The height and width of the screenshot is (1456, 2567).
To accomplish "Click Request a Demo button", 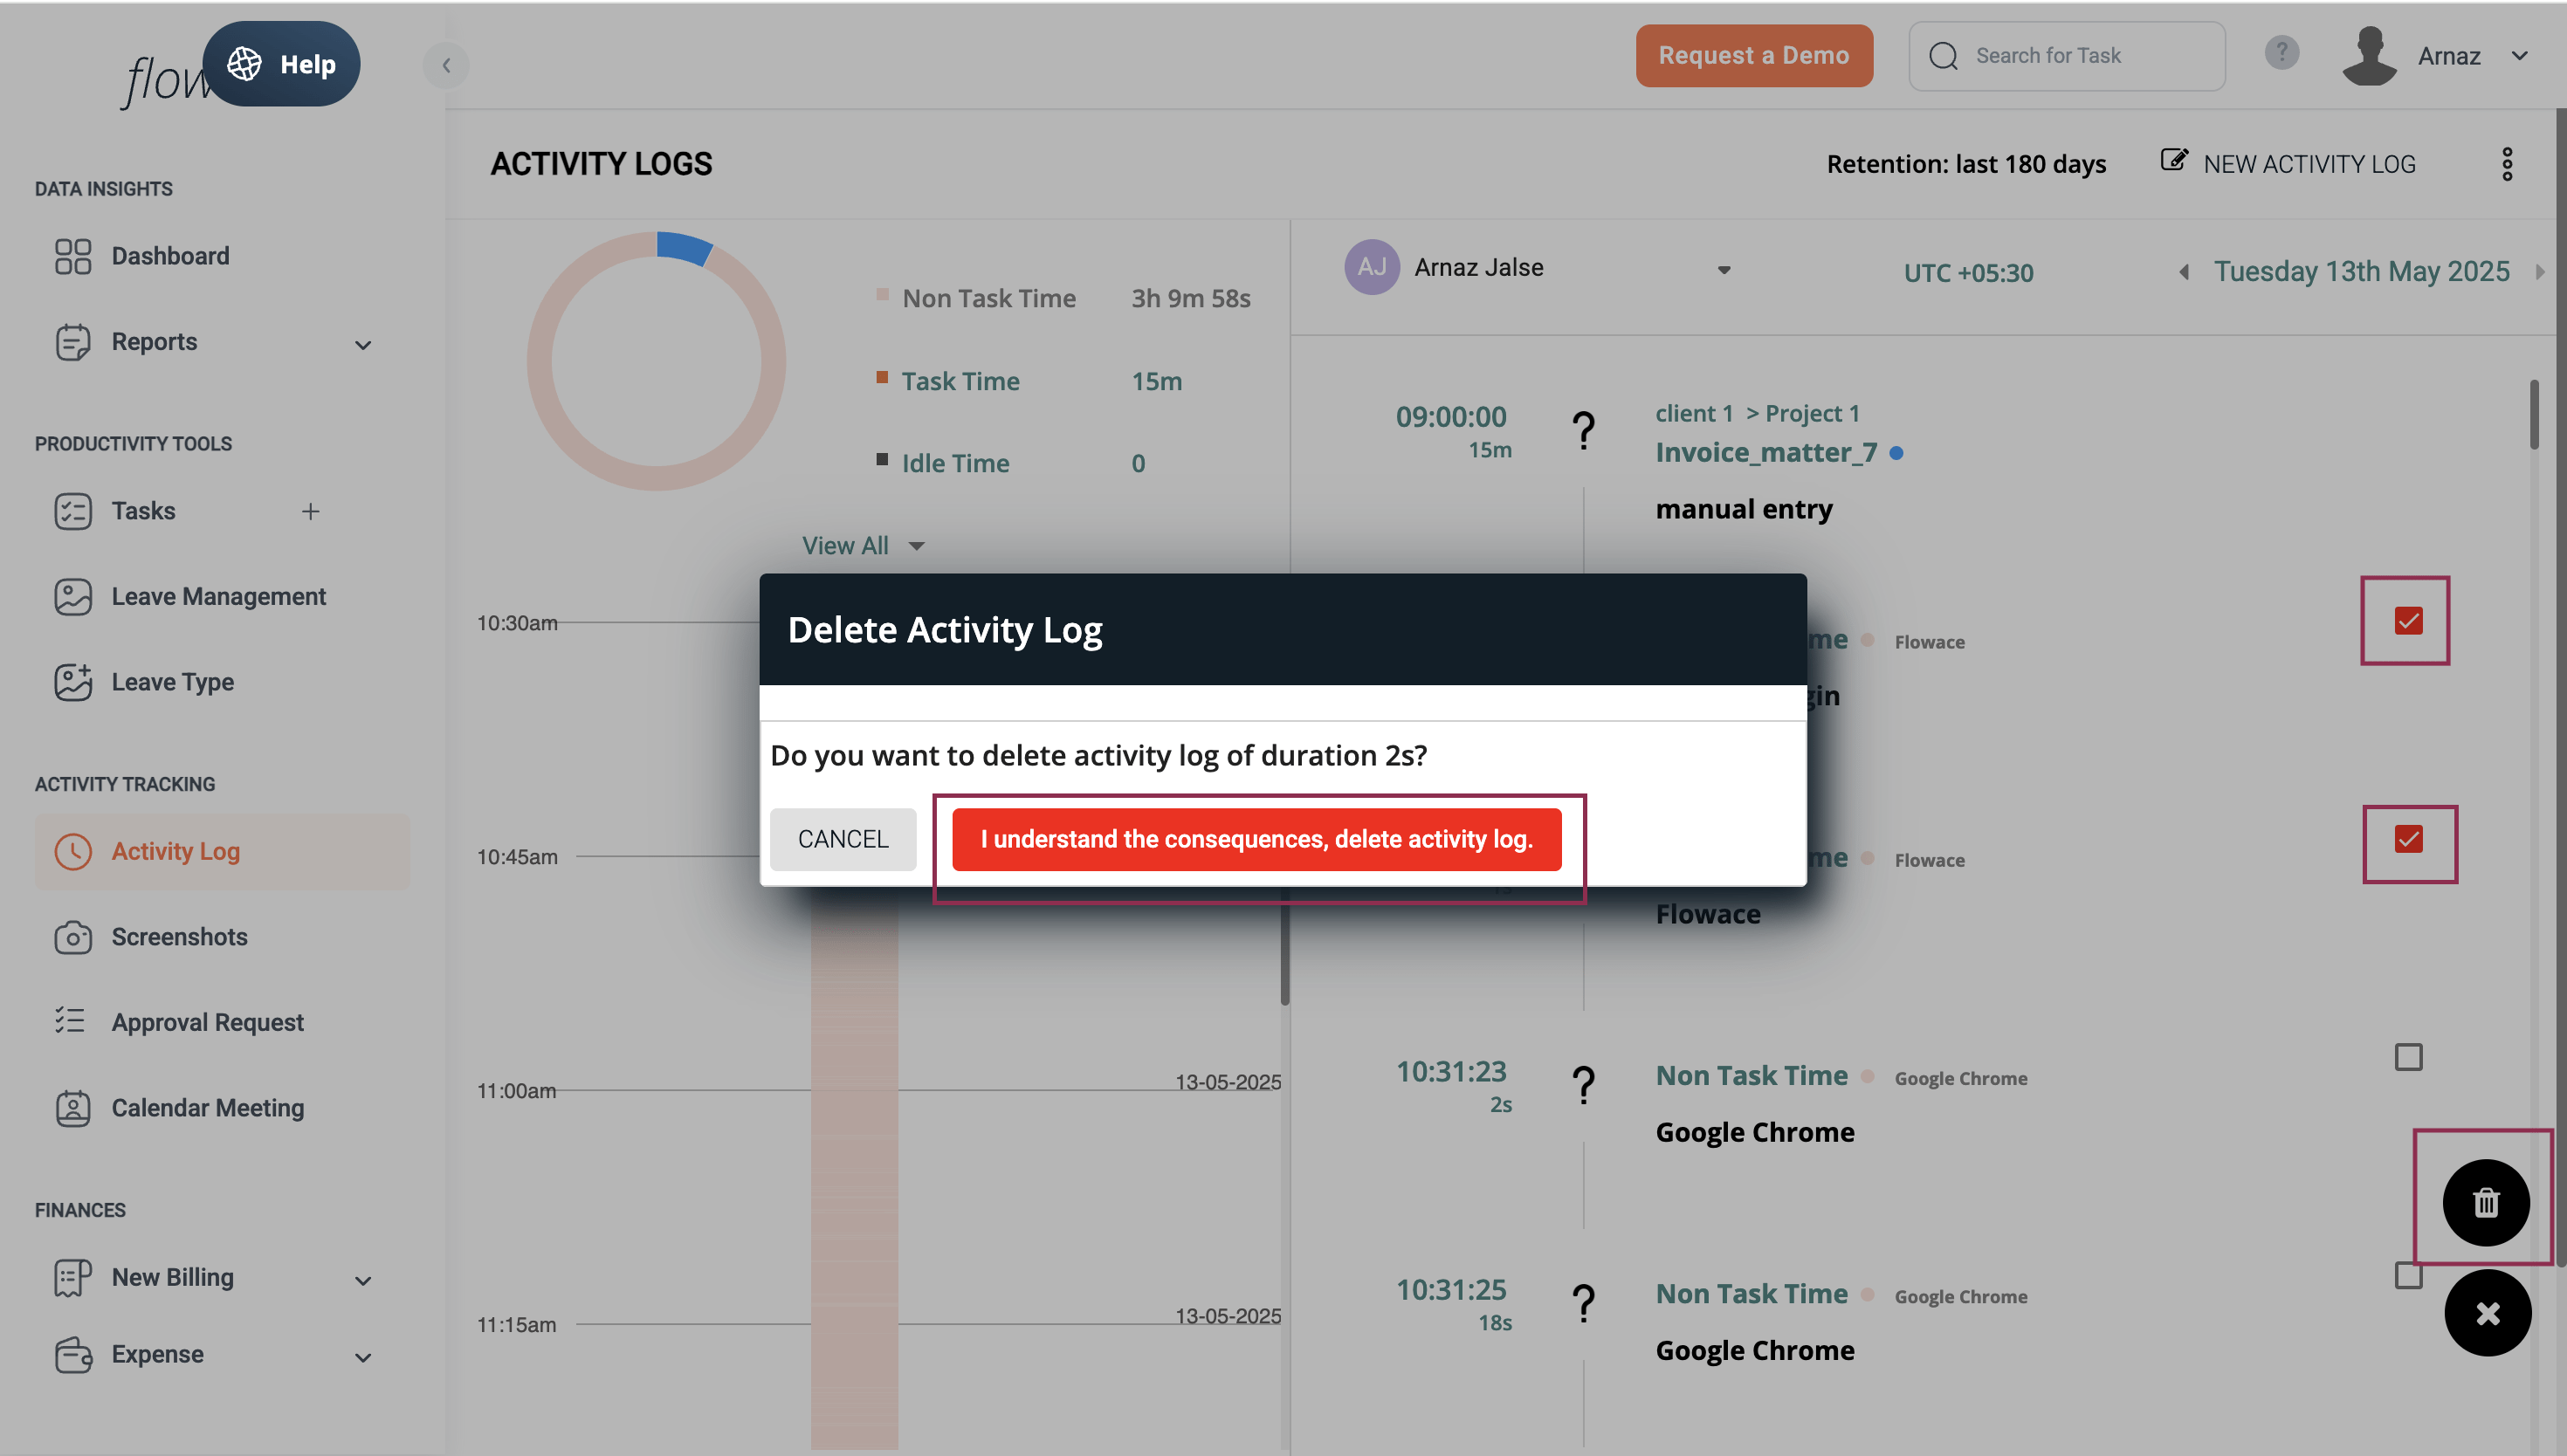I will (x=1753, y=56).
